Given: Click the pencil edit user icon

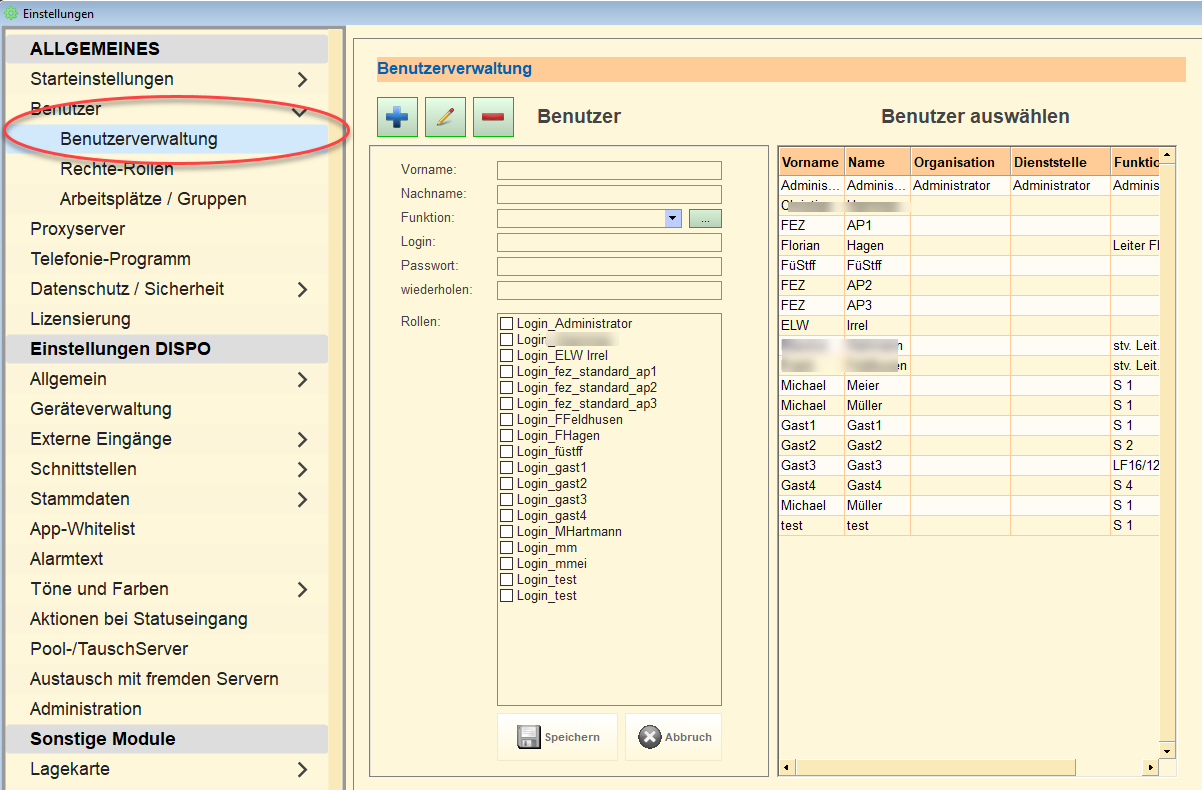Looking at the screenshot, I should click(x=445, y=117).
